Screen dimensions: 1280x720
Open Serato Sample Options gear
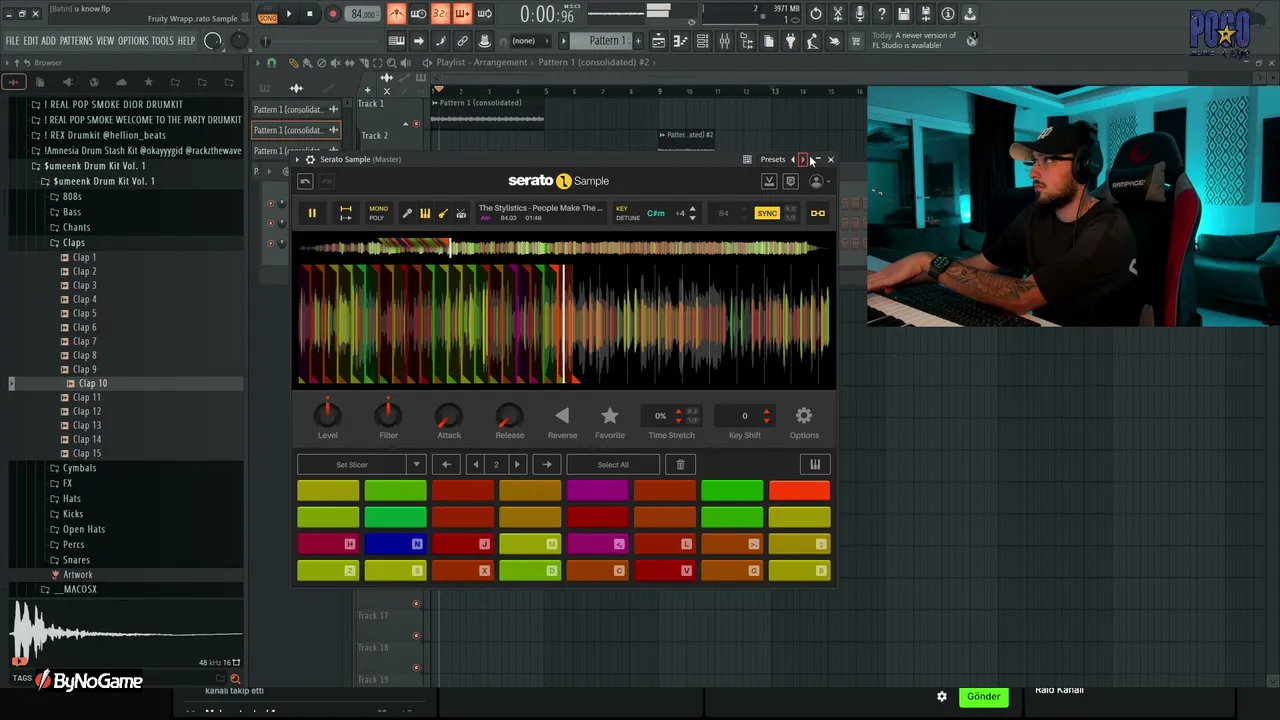804,415
